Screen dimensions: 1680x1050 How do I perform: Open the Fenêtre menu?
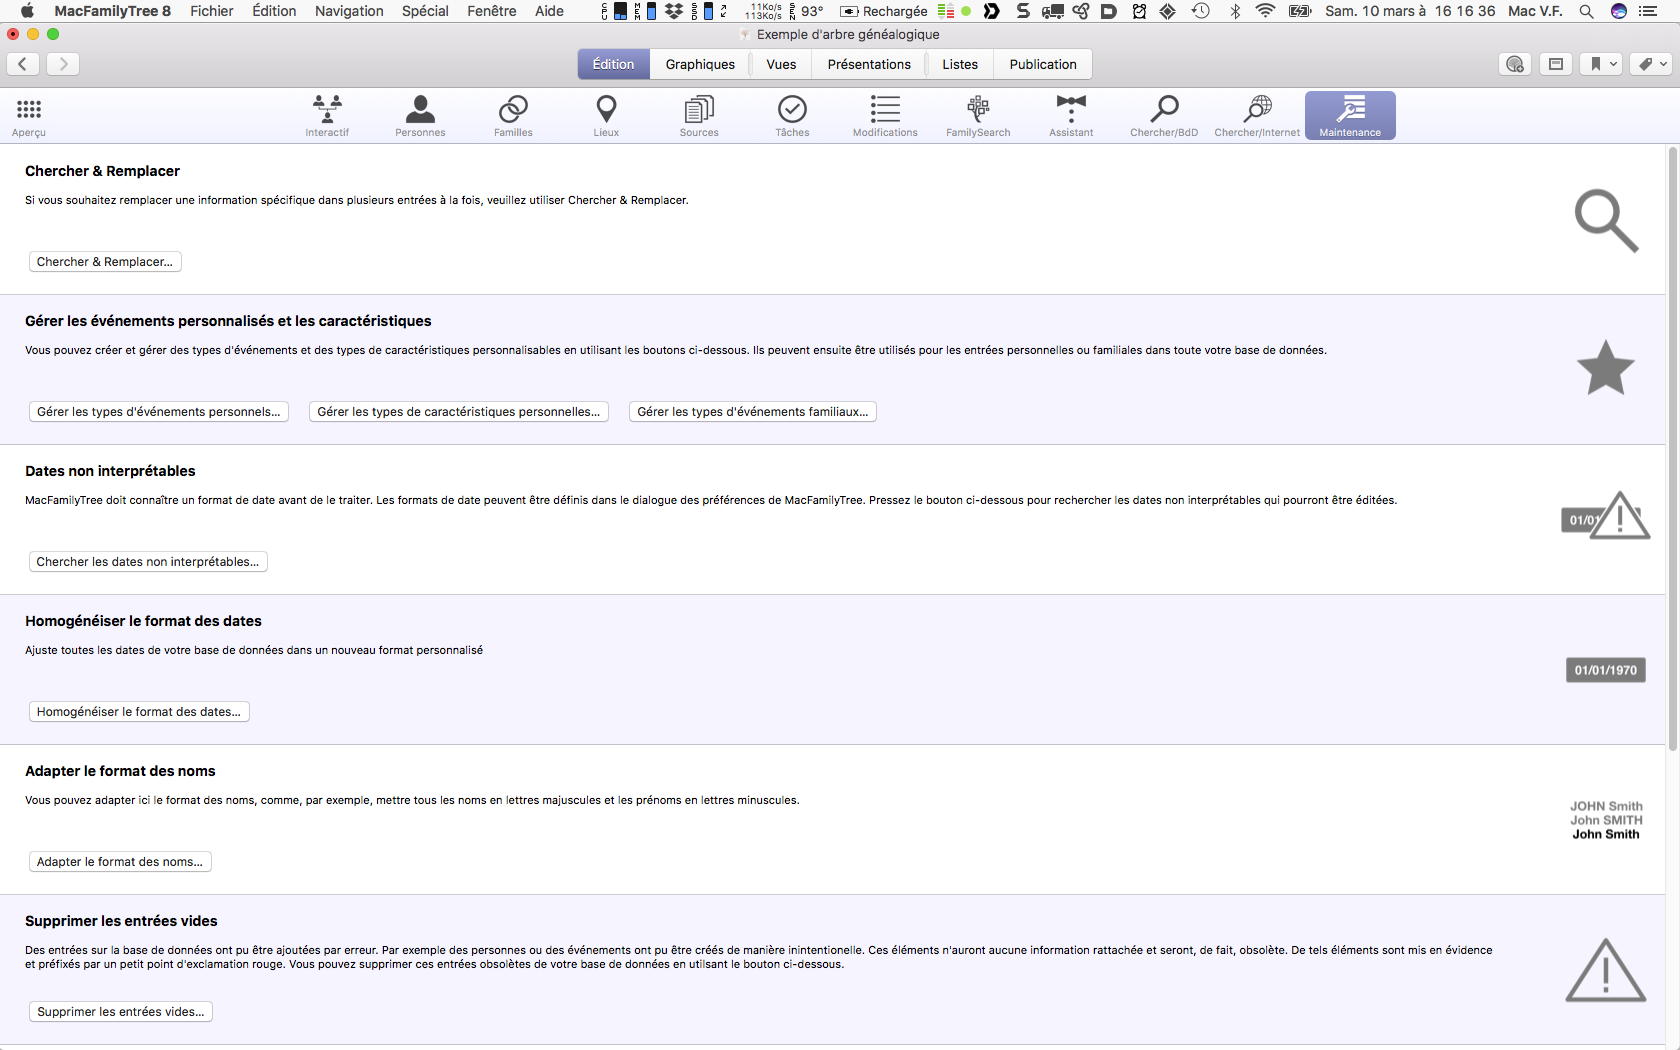pos(492,11)
